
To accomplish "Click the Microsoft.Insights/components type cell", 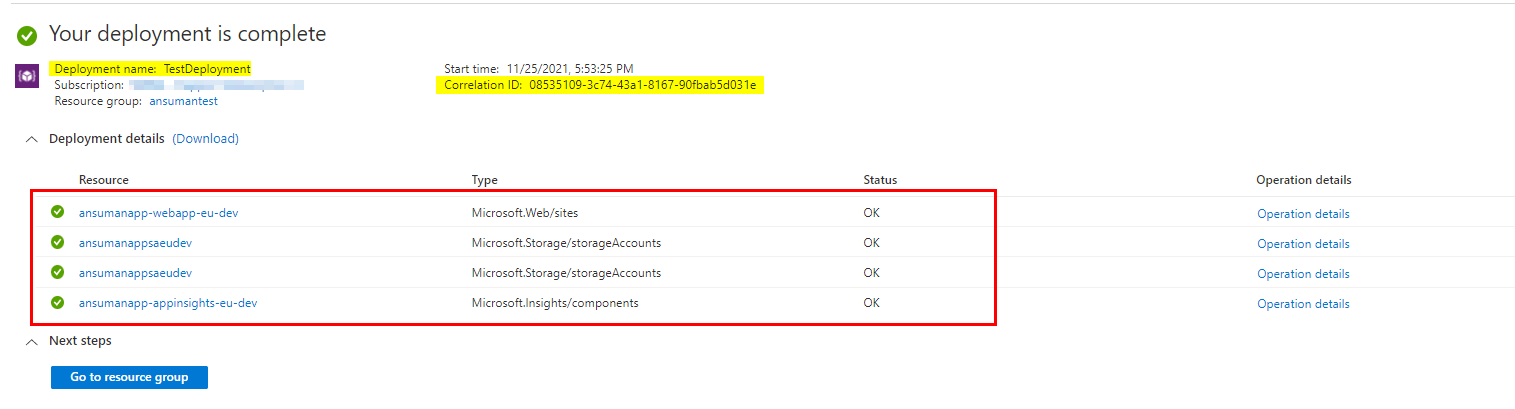I will (x=555, y=303).
